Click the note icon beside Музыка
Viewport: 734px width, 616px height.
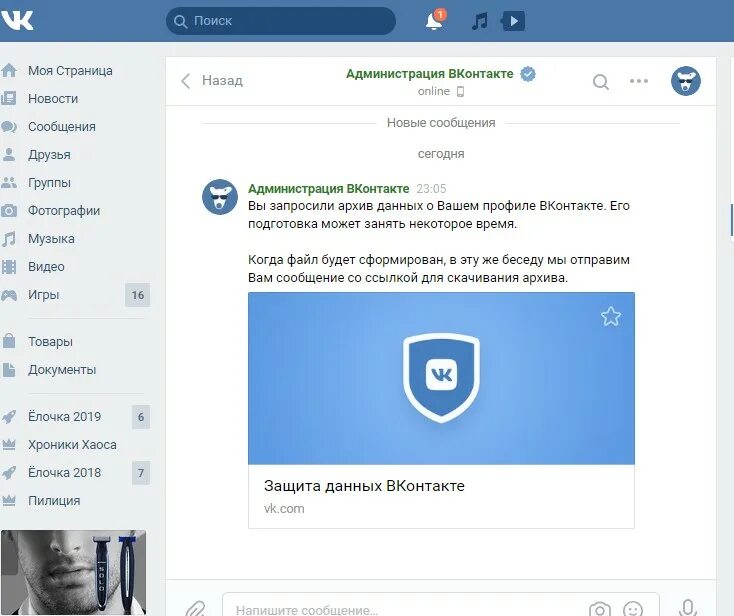coord(9,239)
